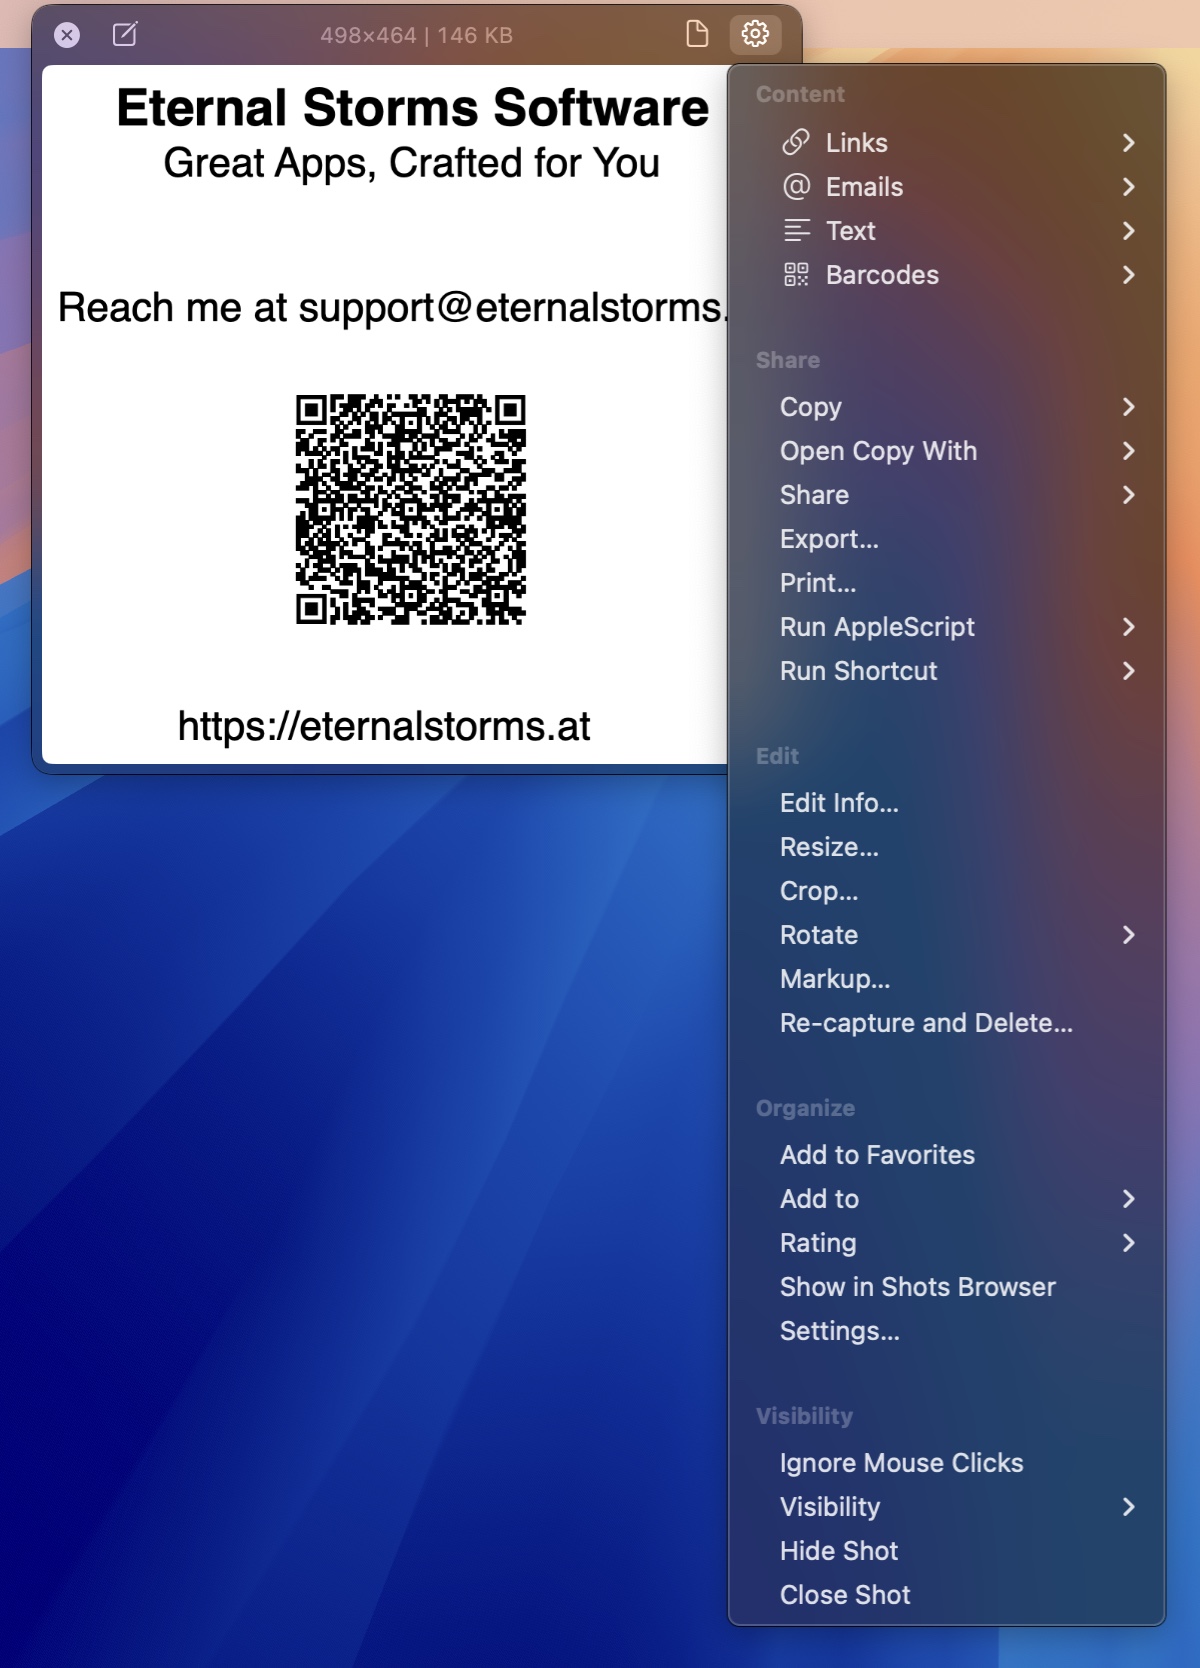Expand the Barcodes submenu chevron
This screenshot has height=1668, width=1200.
point(1129,275)
